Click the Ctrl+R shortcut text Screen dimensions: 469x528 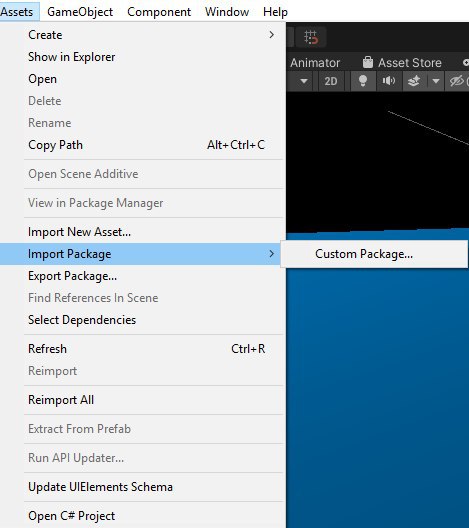pyautogui.click(x=248, y=349)
